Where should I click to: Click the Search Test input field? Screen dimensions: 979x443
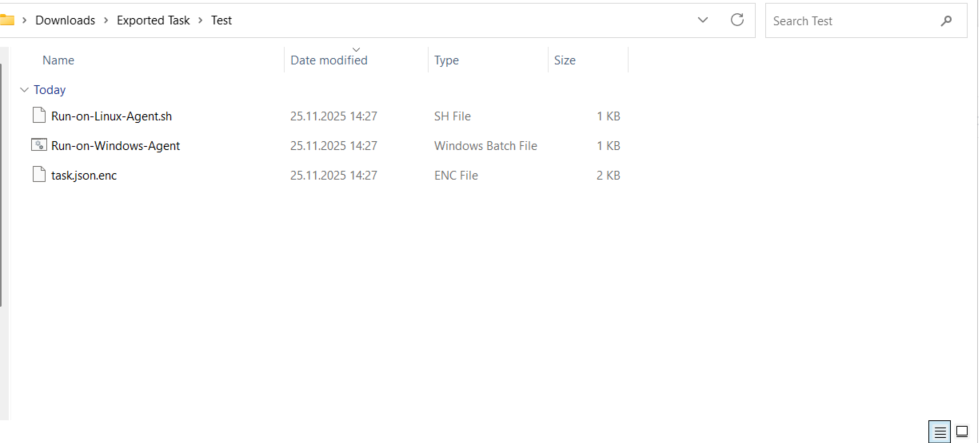[x=850, y=21]
